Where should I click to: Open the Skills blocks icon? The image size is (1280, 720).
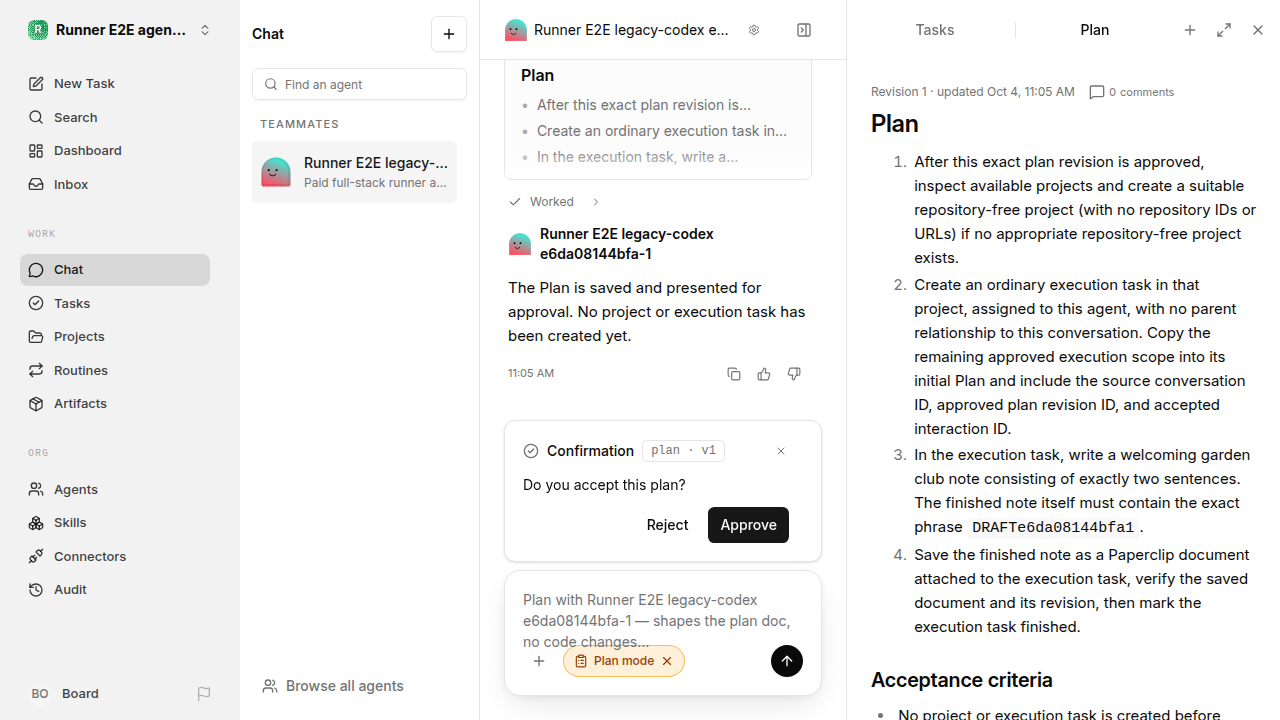(x=36, y=523)
